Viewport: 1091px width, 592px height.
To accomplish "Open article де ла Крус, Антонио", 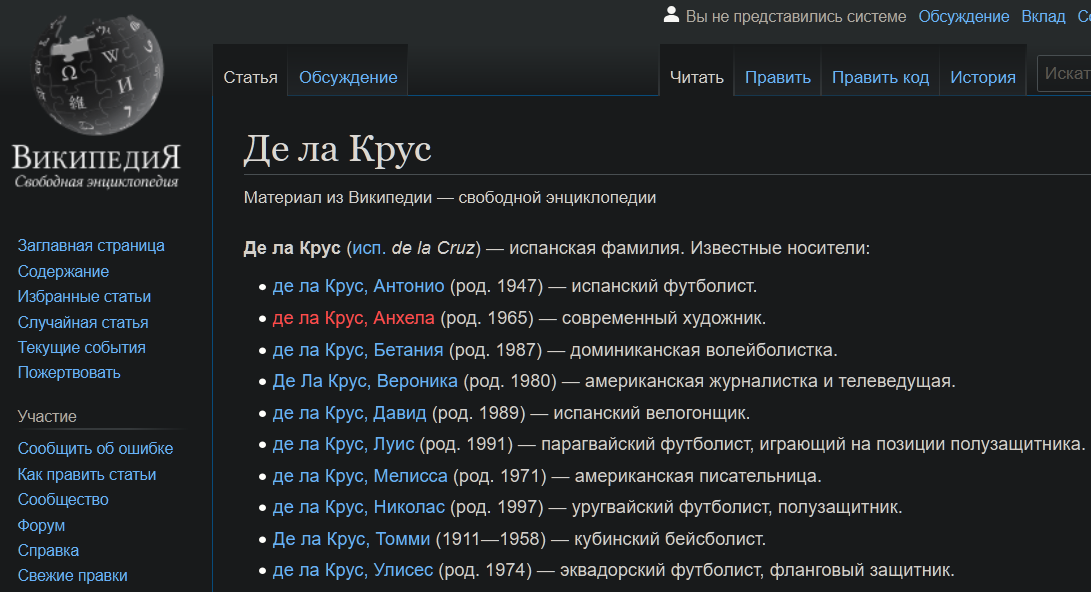I will [x=358, y=286].
